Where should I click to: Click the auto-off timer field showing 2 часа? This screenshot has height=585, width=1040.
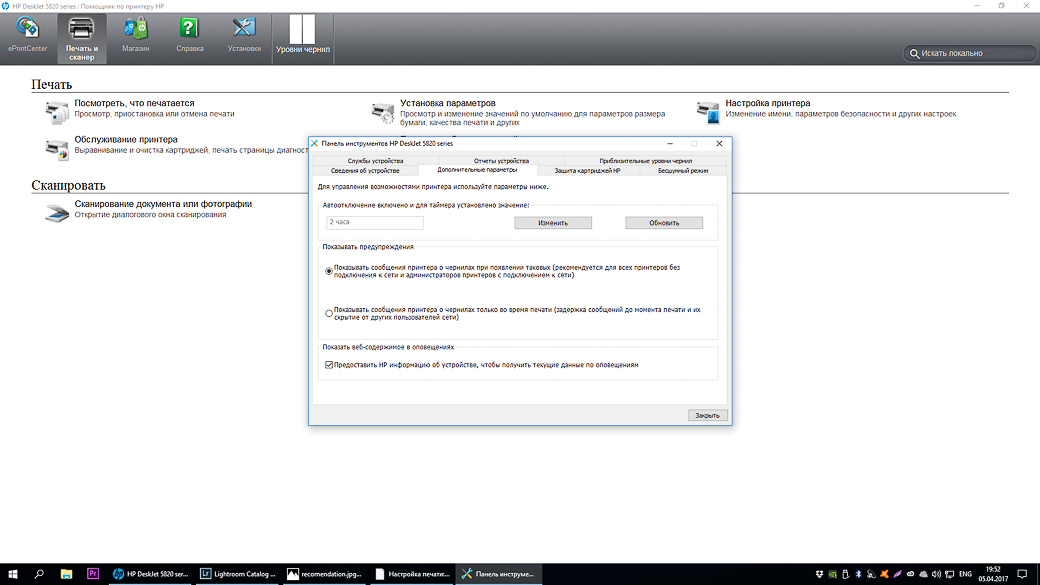point(375,222)
